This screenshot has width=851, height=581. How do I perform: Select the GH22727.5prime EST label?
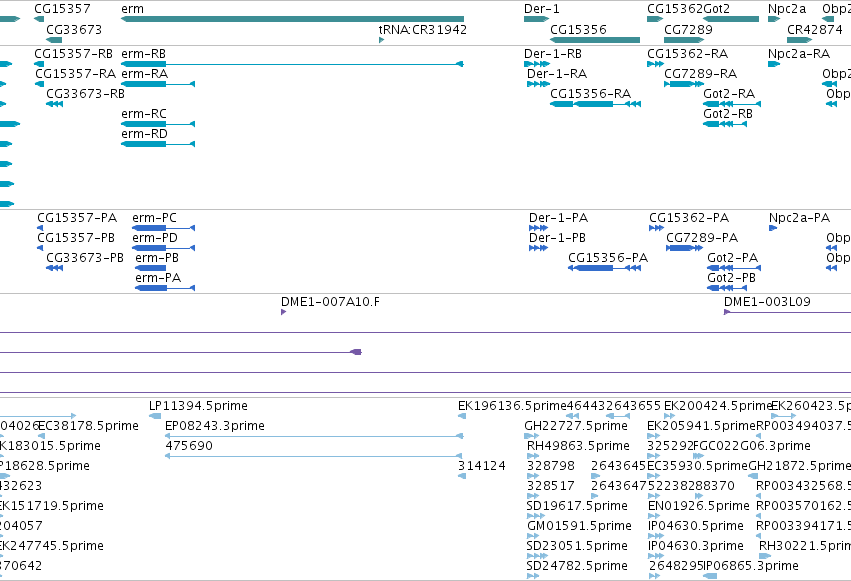[576, 426]
